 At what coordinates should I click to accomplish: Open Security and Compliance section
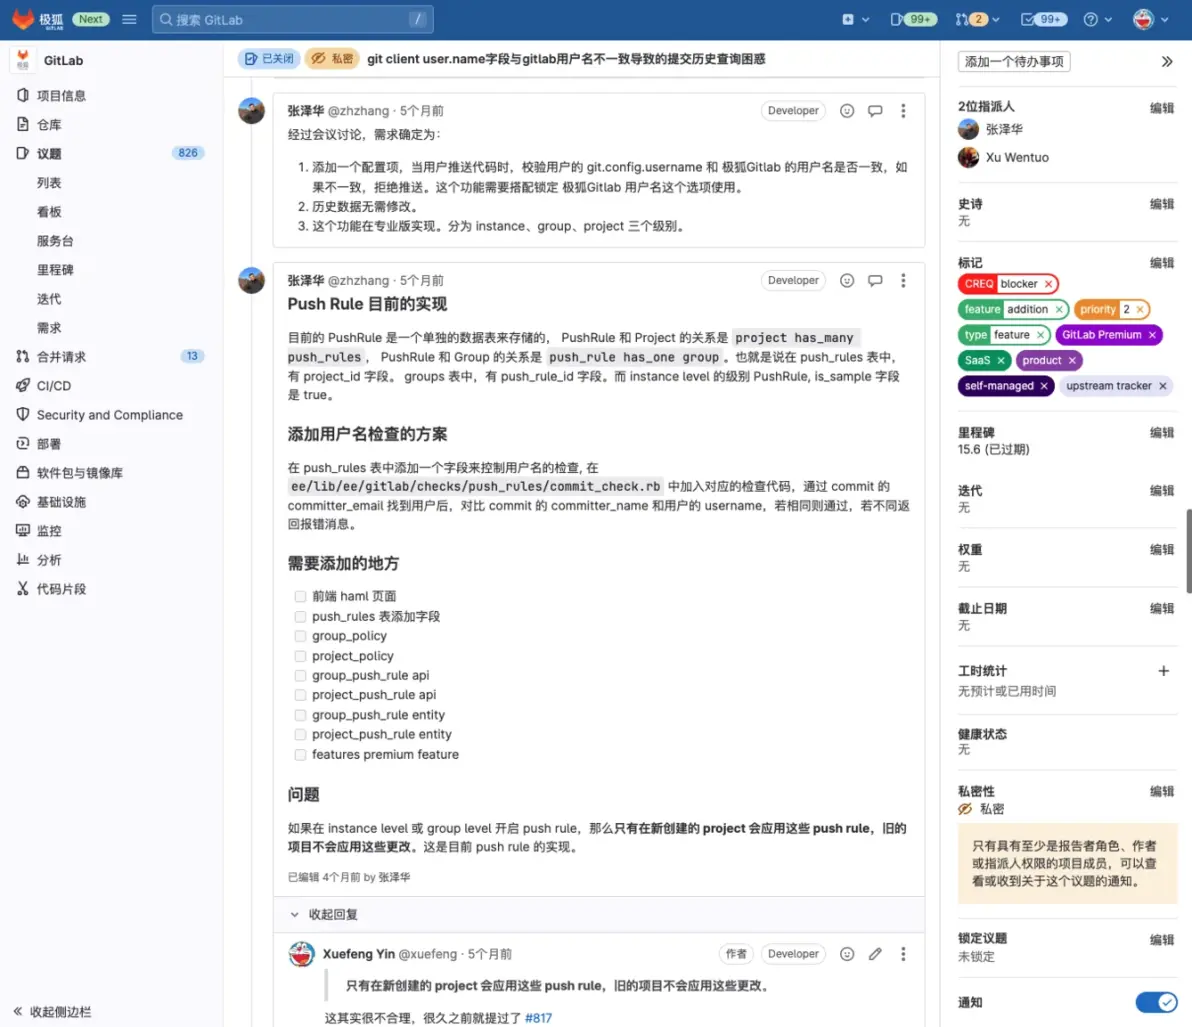click(x=110, y=415)
